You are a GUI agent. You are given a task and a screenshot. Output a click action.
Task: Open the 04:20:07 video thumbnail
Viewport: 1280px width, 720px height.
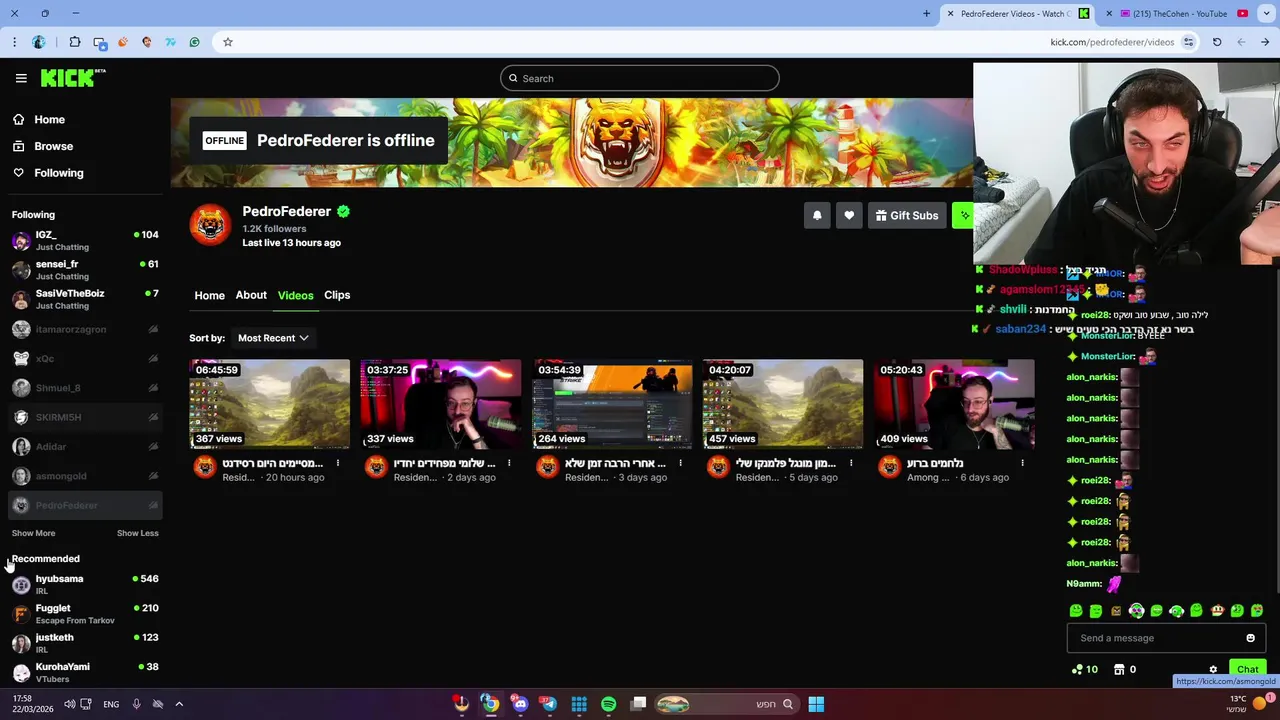coord(783,404)
